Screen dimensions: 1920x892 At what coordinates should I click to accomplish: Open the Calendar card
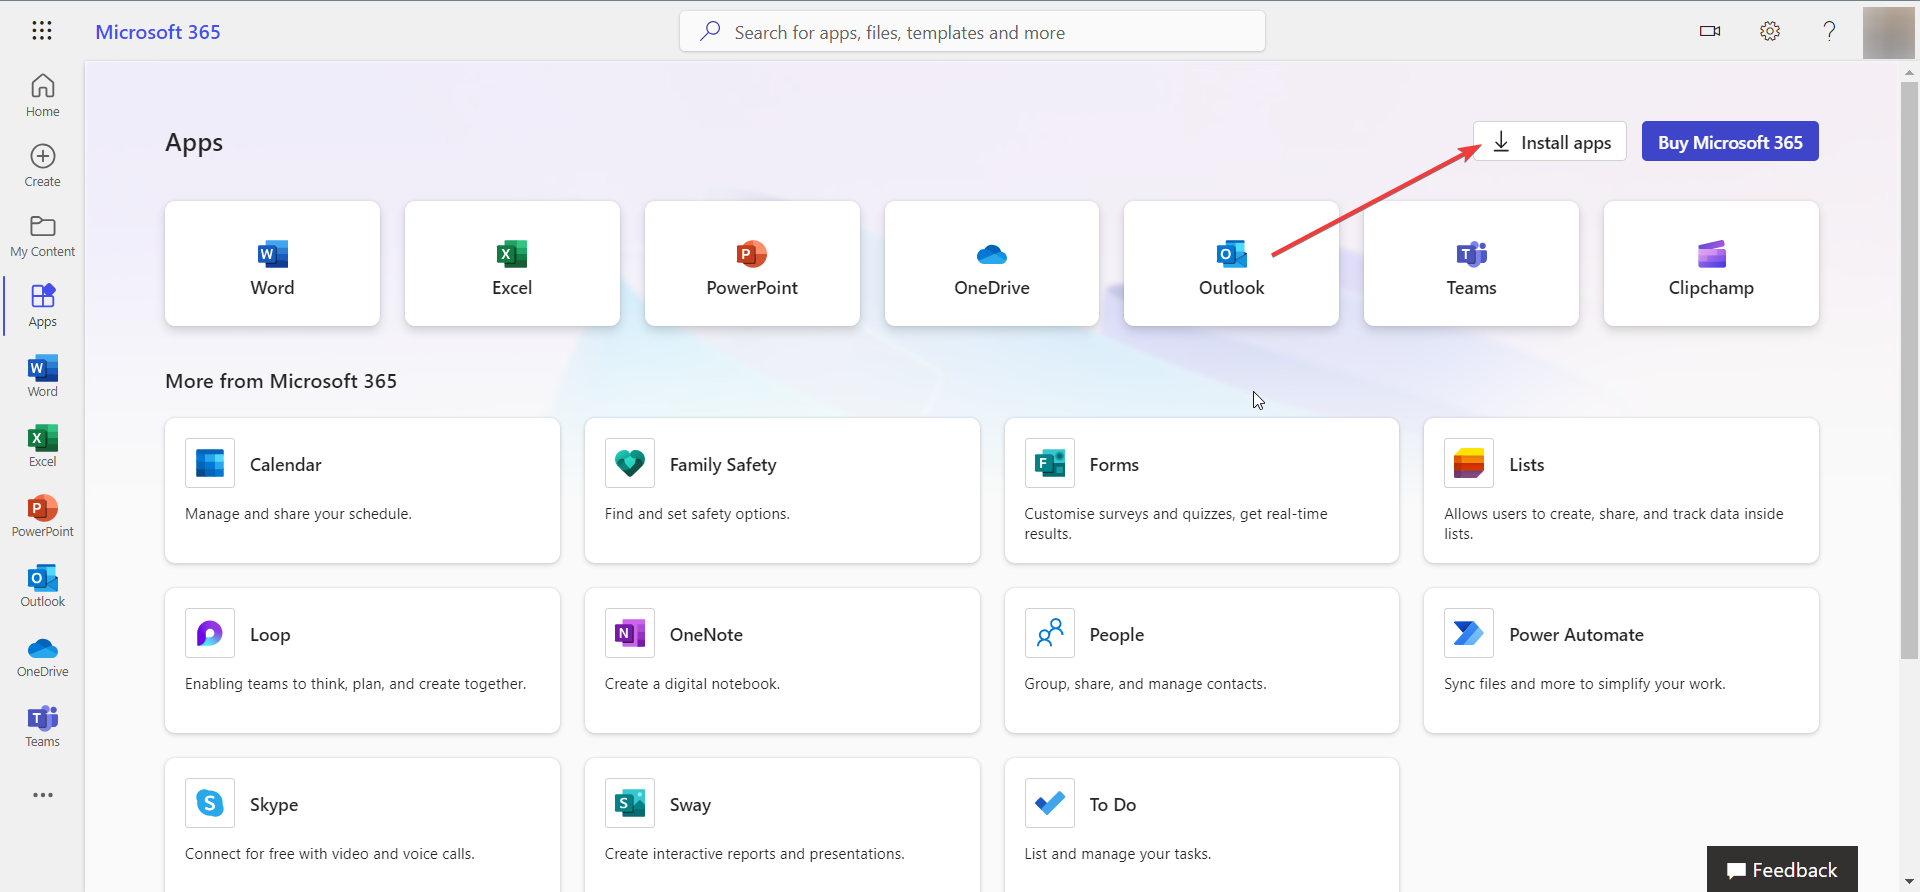point(362,490)
